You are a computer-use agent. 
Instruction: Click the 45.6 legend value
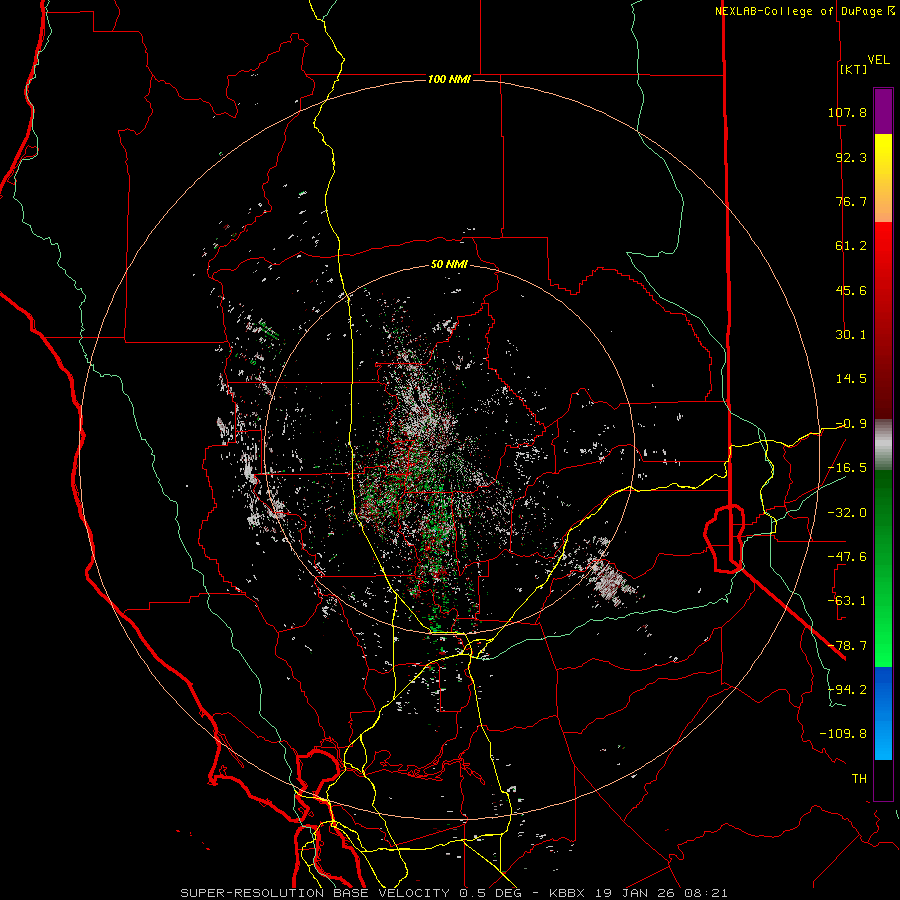pos(851,290)
